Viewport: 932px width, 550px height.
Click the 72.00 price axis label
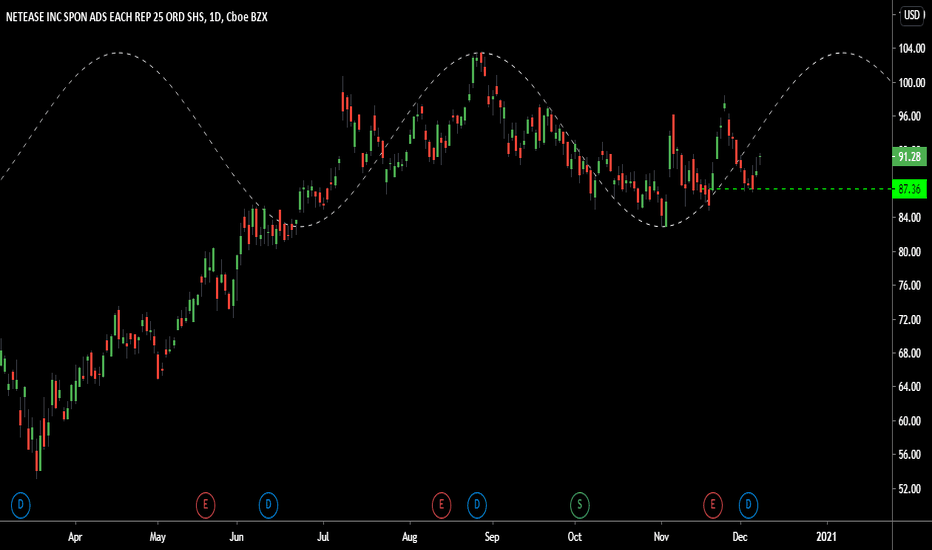click(911, 319)
